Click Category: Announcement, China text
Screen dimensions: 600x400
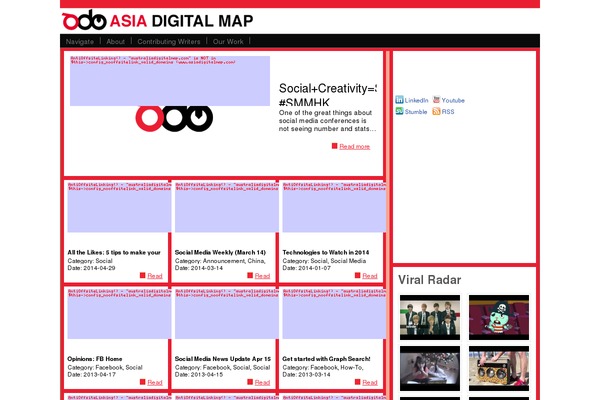220,261
